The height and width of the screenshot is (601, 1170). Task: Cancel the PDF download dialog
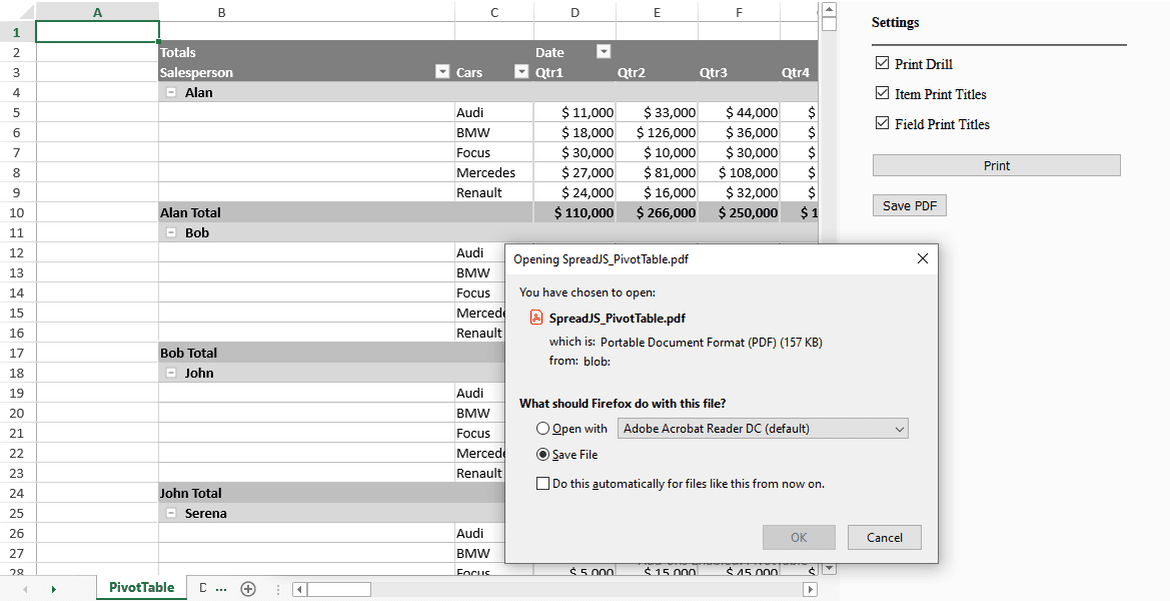pos(884,537)
